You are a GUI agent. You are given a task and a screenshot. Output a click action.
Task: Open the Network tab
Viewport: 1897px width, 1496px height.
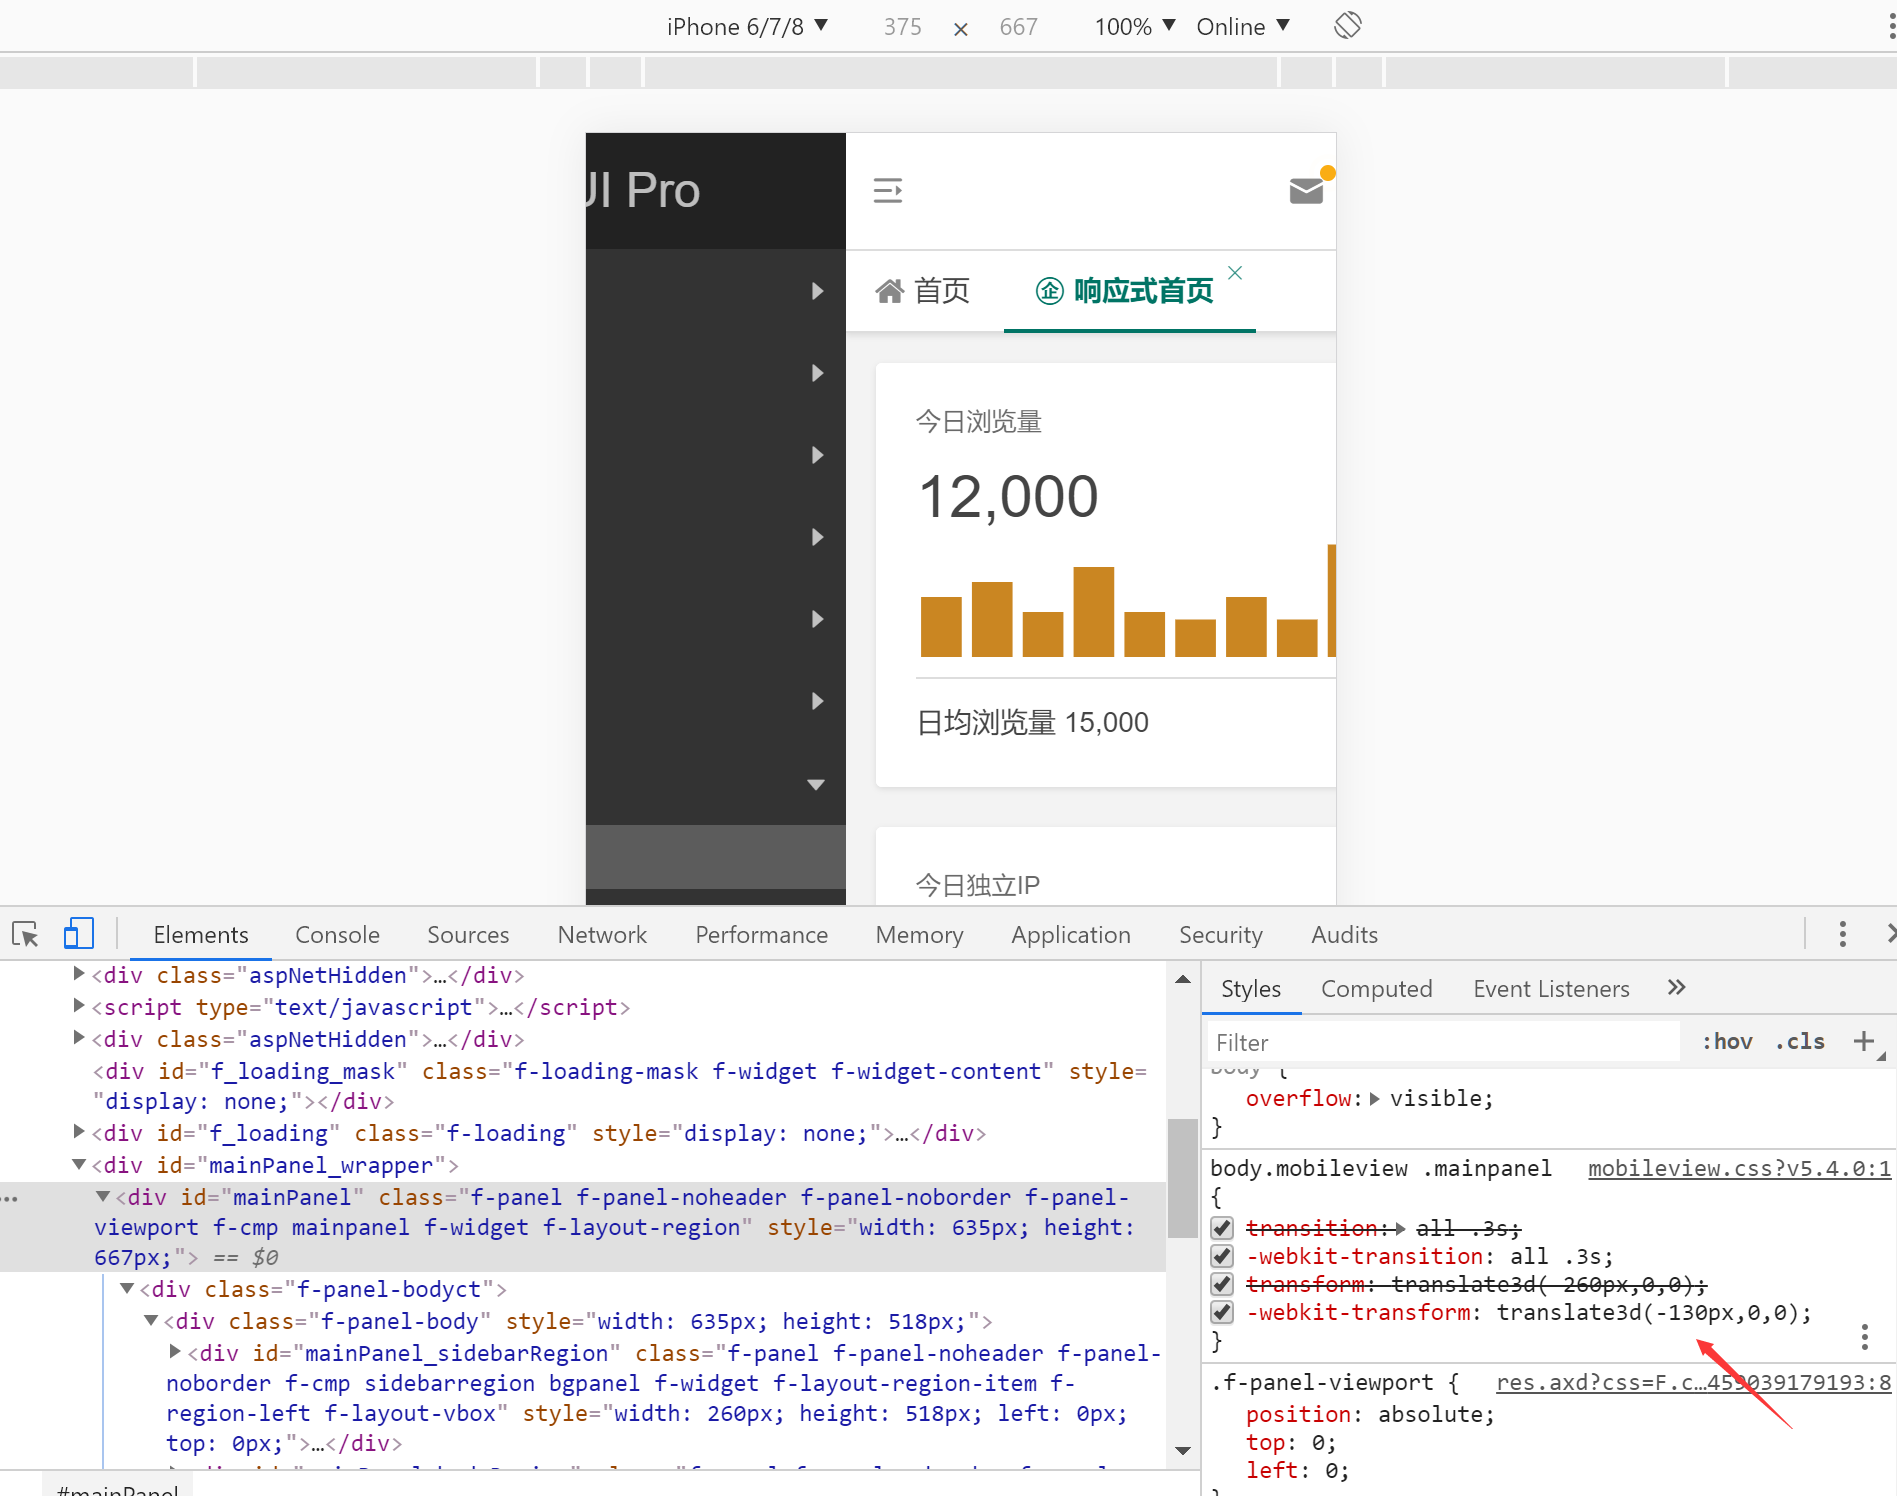602,934
